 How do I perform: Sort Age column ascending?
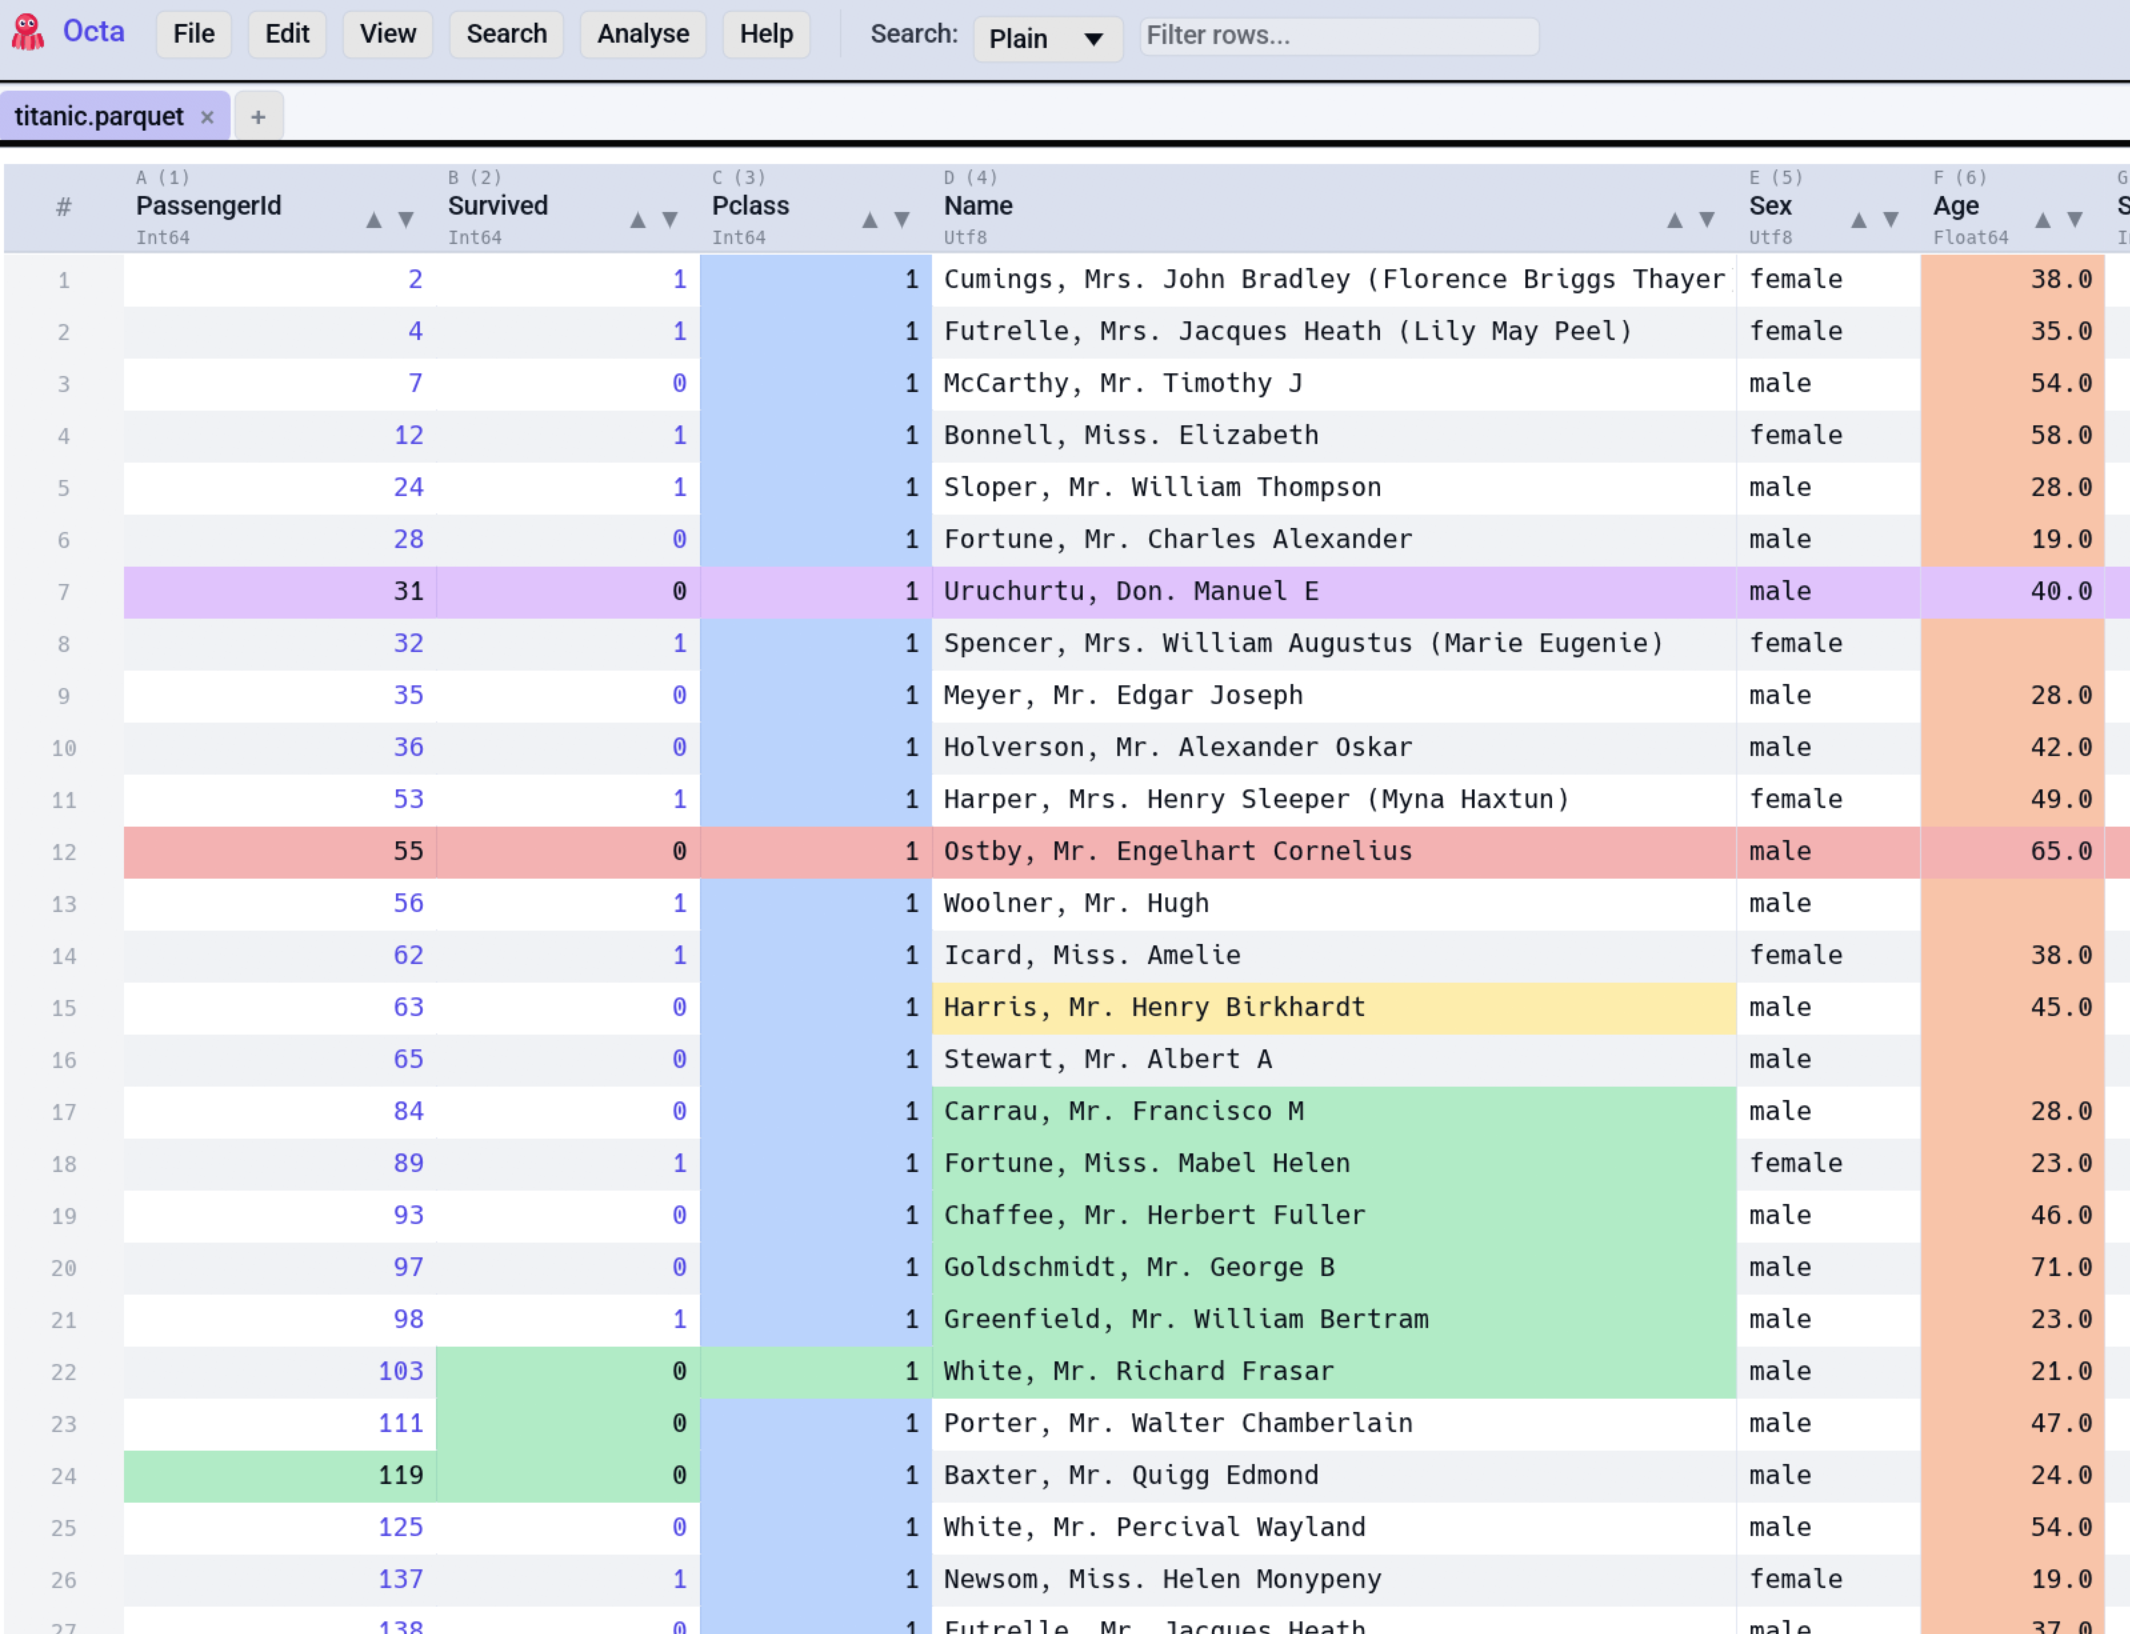point(2043,220)
